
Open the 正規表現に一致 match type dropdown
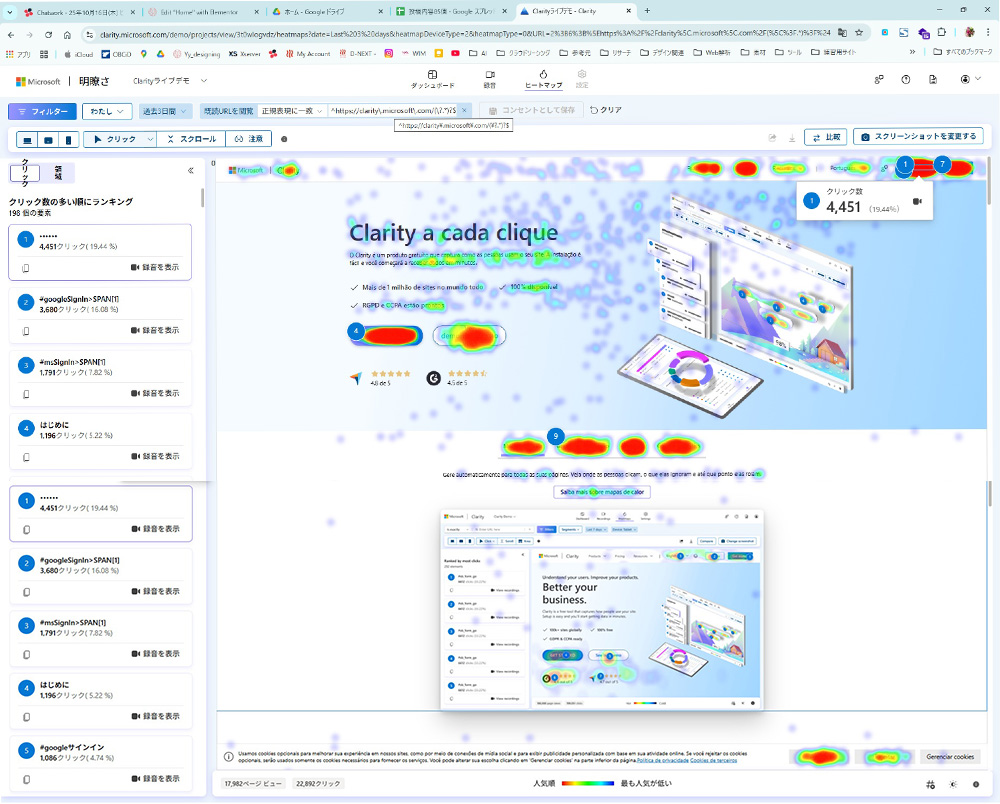coord(291,111)
